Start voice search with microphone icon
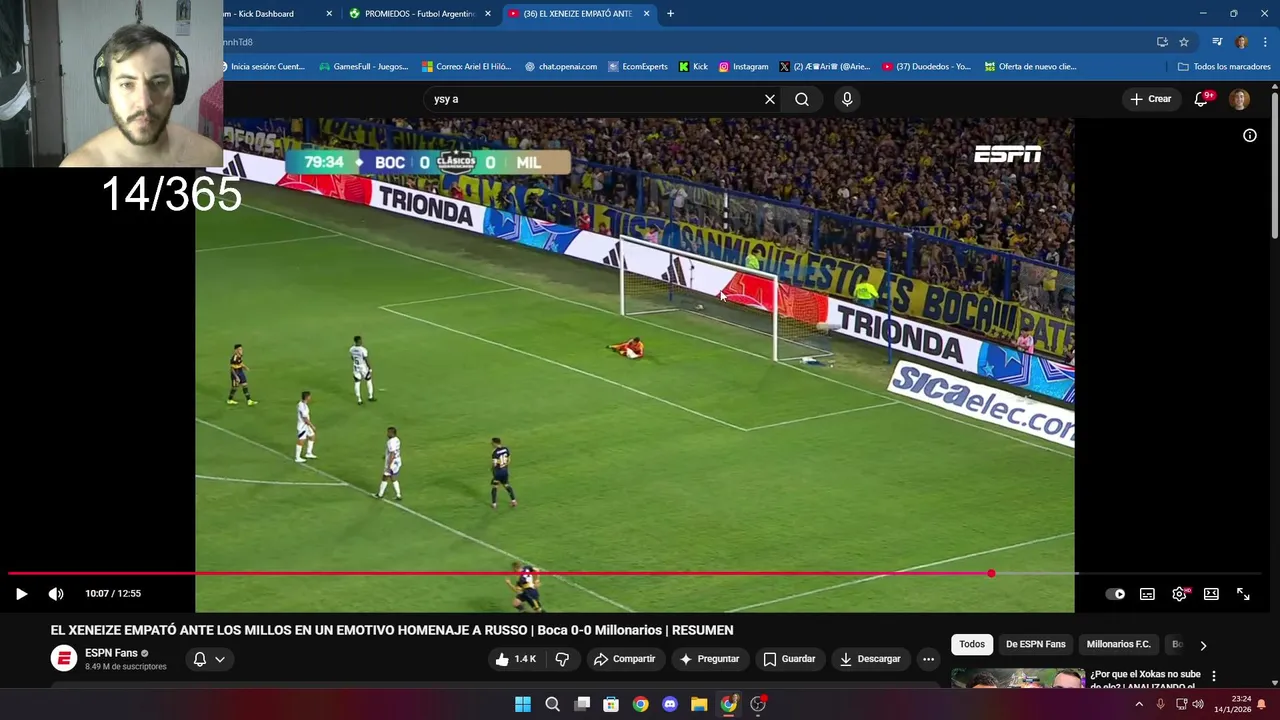 847,99
